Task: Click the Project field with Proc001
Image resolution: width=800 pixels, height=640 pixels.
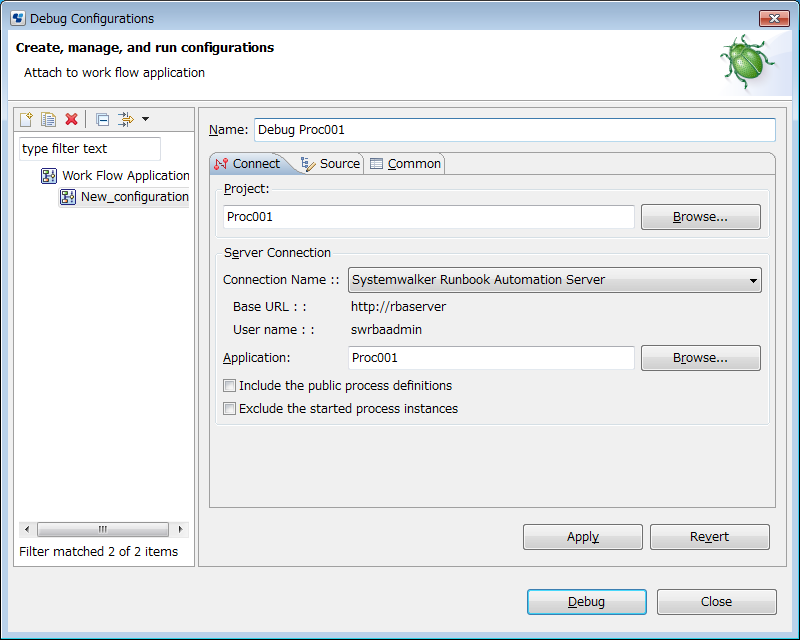Action: pyautogui.click(x=429, y=217)
